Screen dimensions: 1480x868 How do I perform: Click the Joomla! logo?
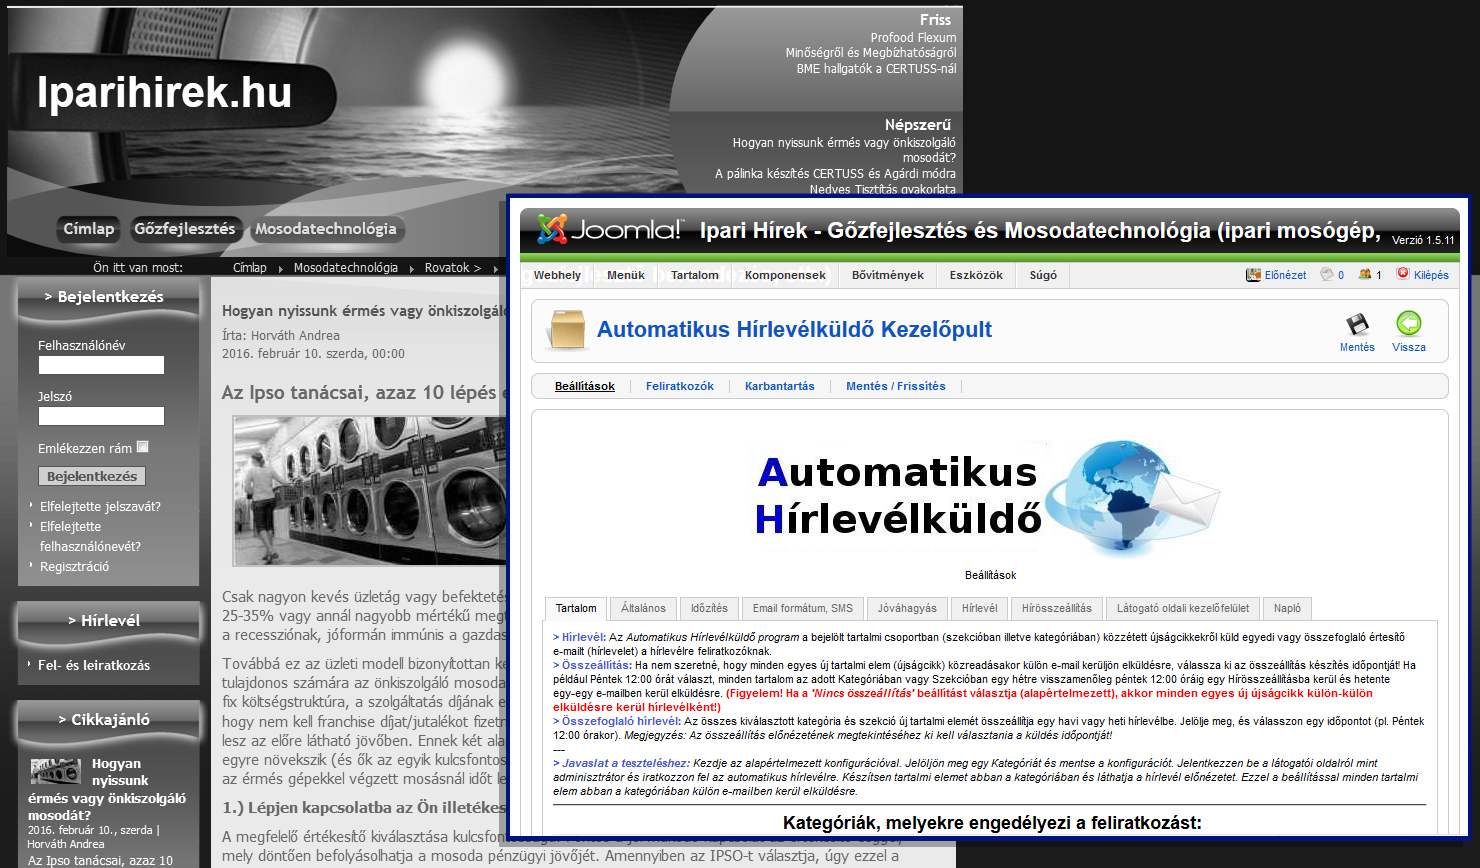tap(609, 230)
